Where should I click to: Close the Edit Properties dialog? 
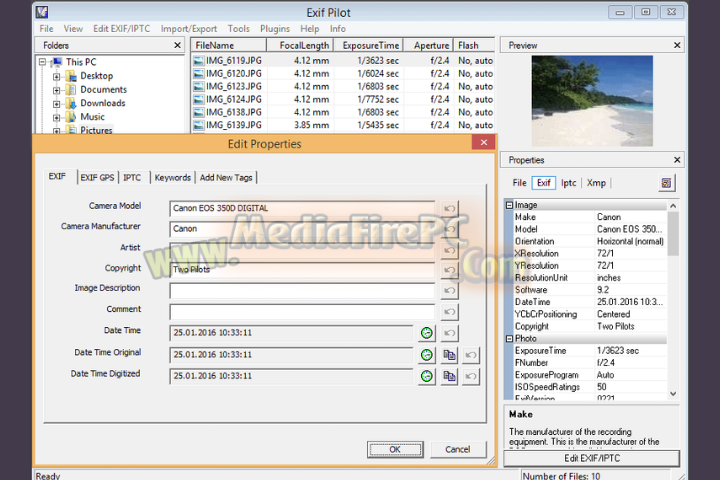(484, 142)
